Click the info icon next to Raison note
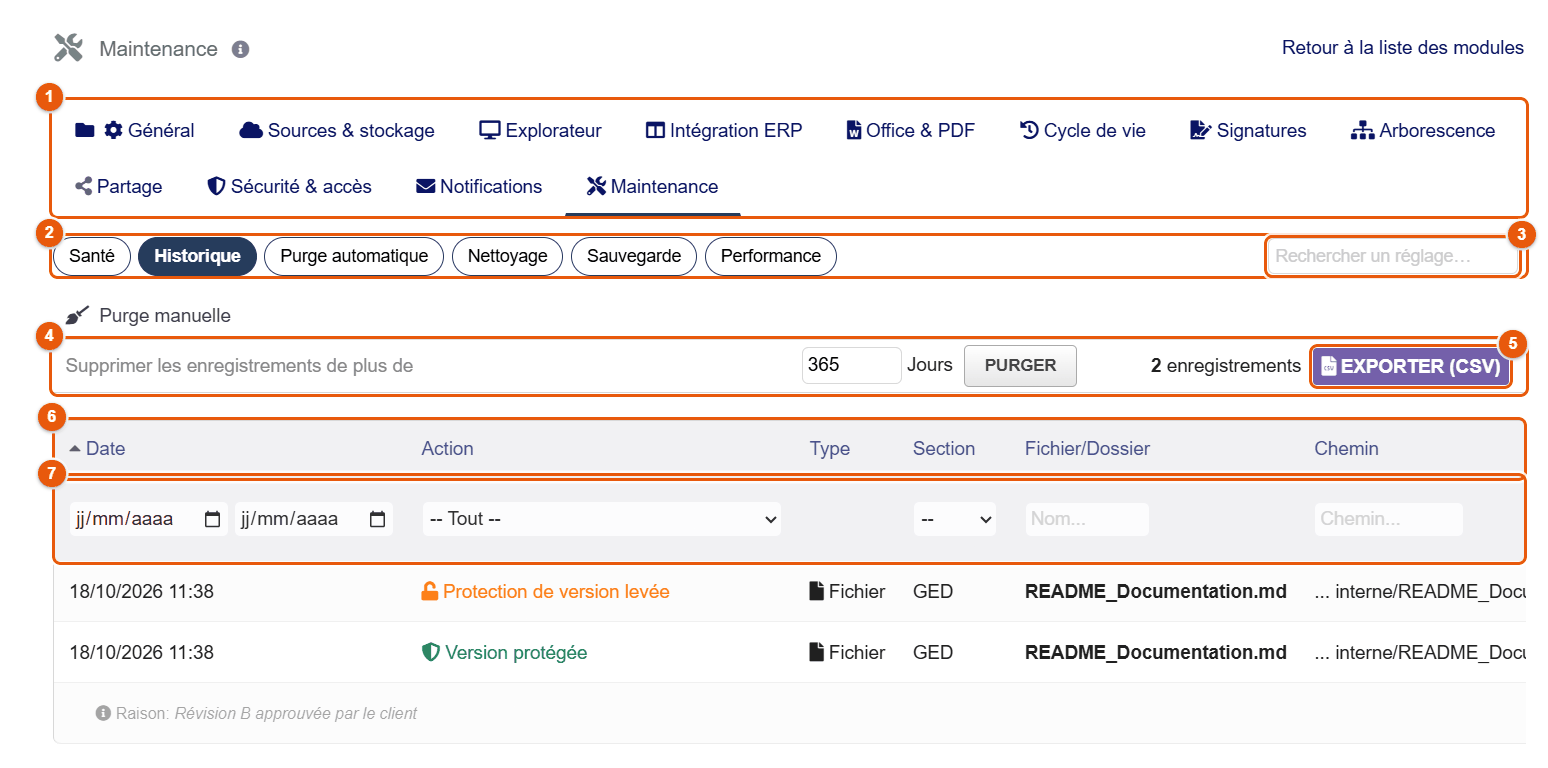The height and width of the screenshot is (768, 1548). [103, 714]
